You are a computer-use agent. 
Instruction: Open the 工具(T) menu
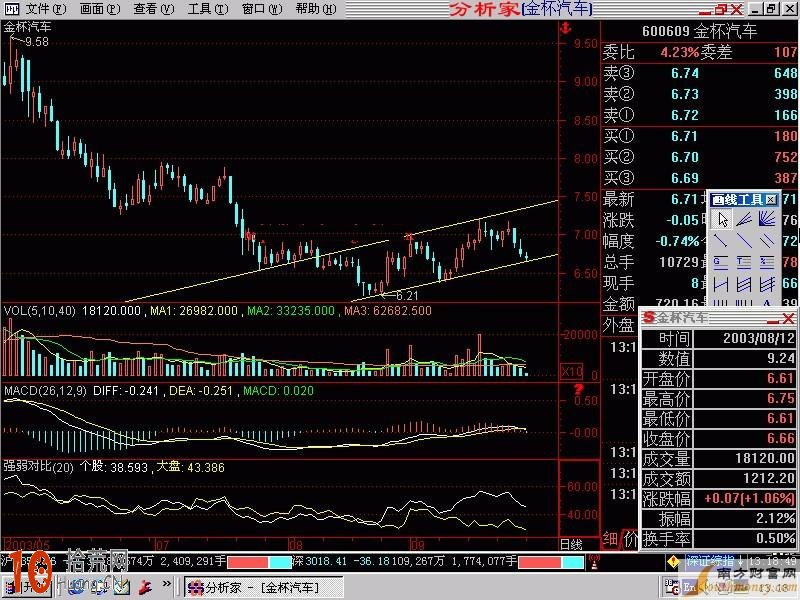pyautogui.click(x=208, y=9)
